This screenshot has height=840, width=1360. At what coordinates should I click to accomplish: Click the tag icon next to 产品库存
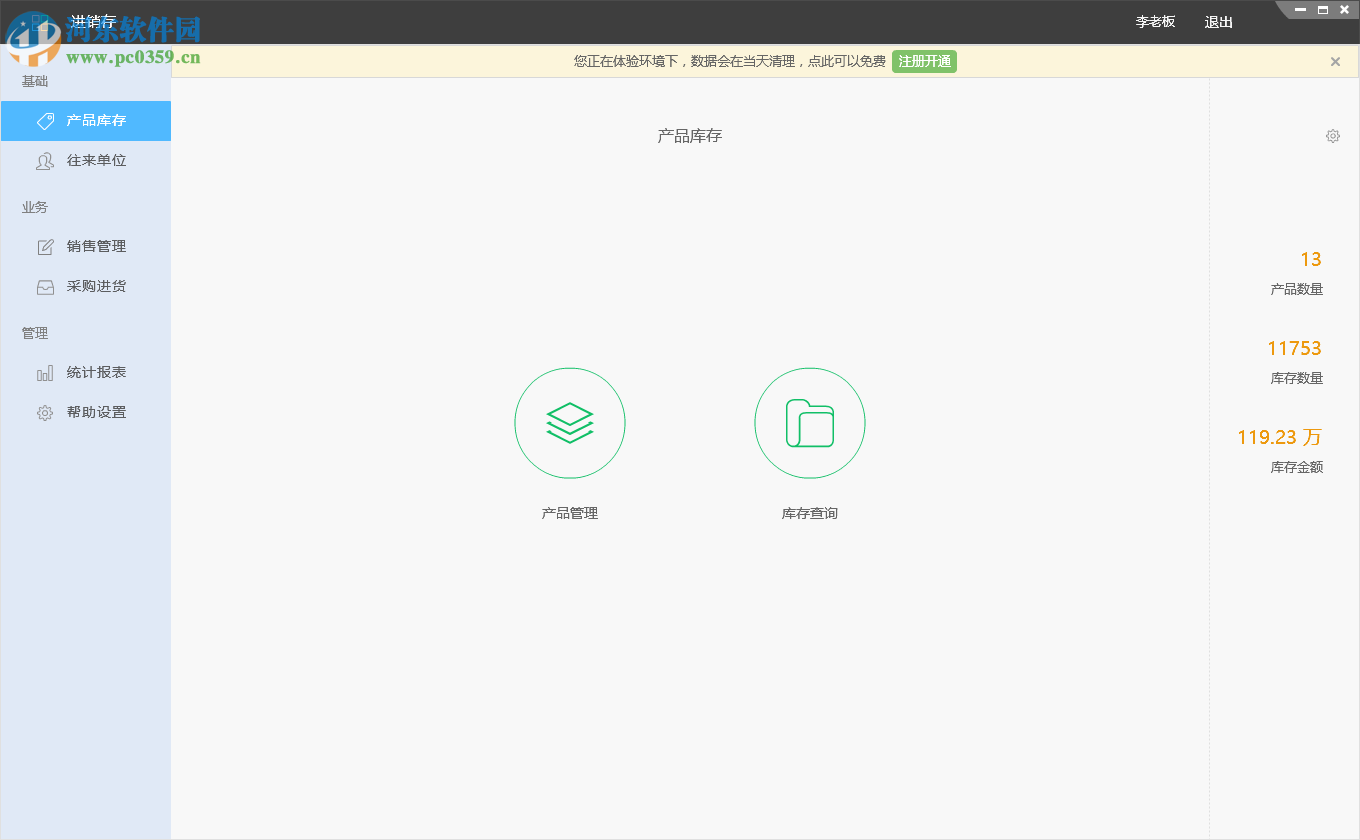tap(45, 121)
